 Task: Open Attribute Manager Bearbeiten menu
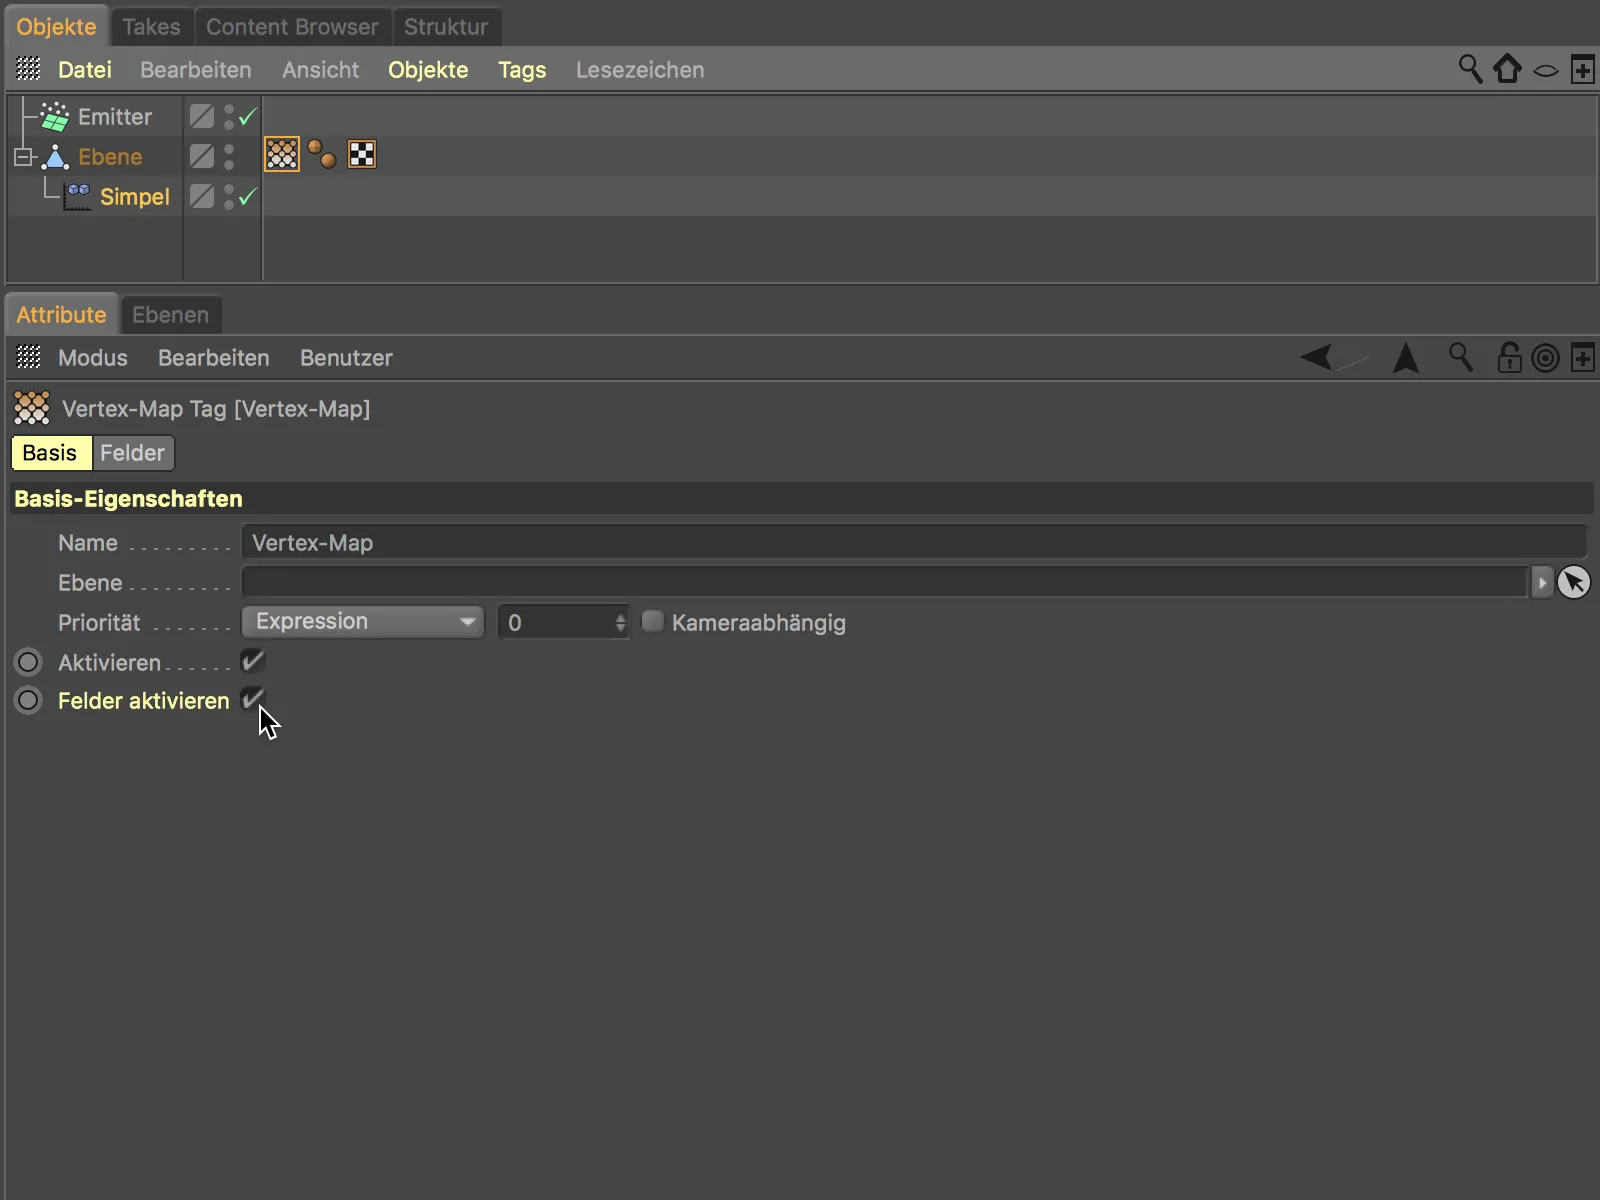click(214, 358)
